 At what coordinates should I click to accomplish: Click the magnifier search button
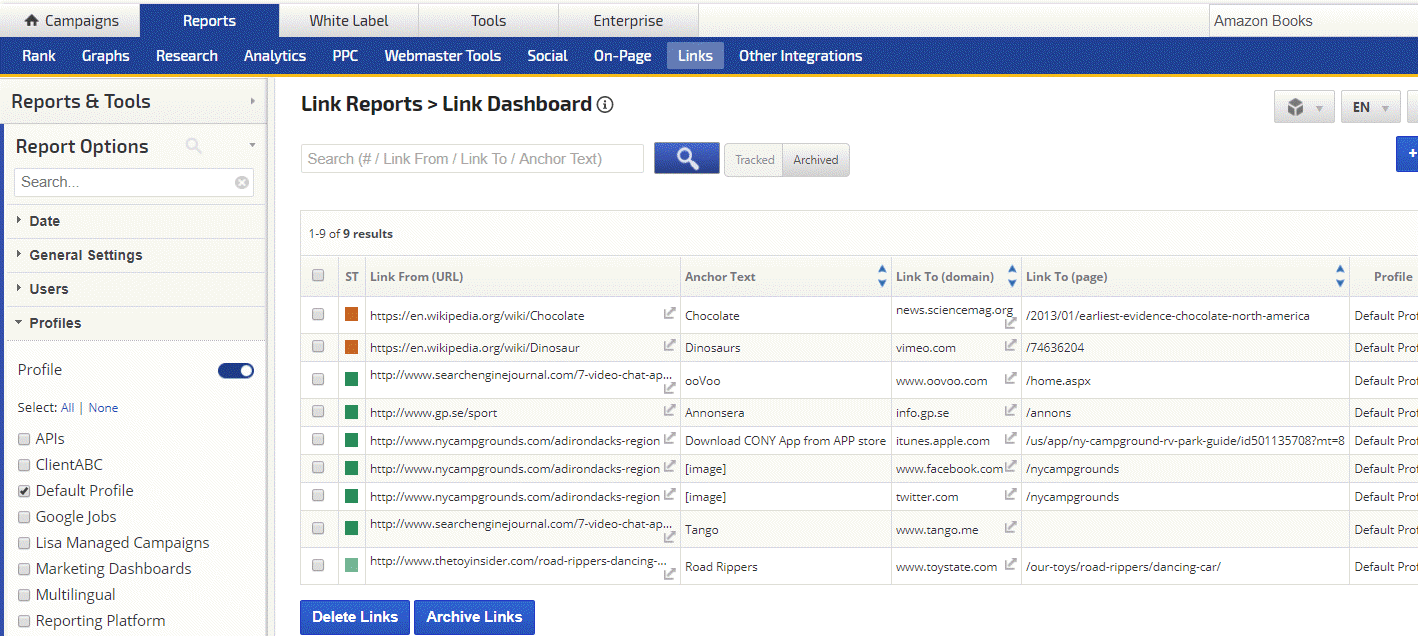(x=686, y=158)
